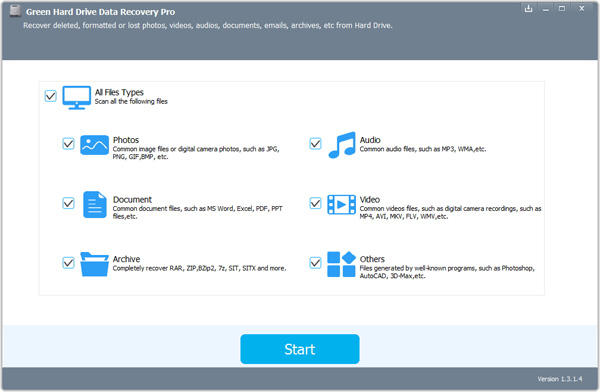Click 'Completely recover RAR, ZIP' description
Image resolution: width=600 pixels, height=392 pixels.
pyautogui.click(x=199, y=268)
